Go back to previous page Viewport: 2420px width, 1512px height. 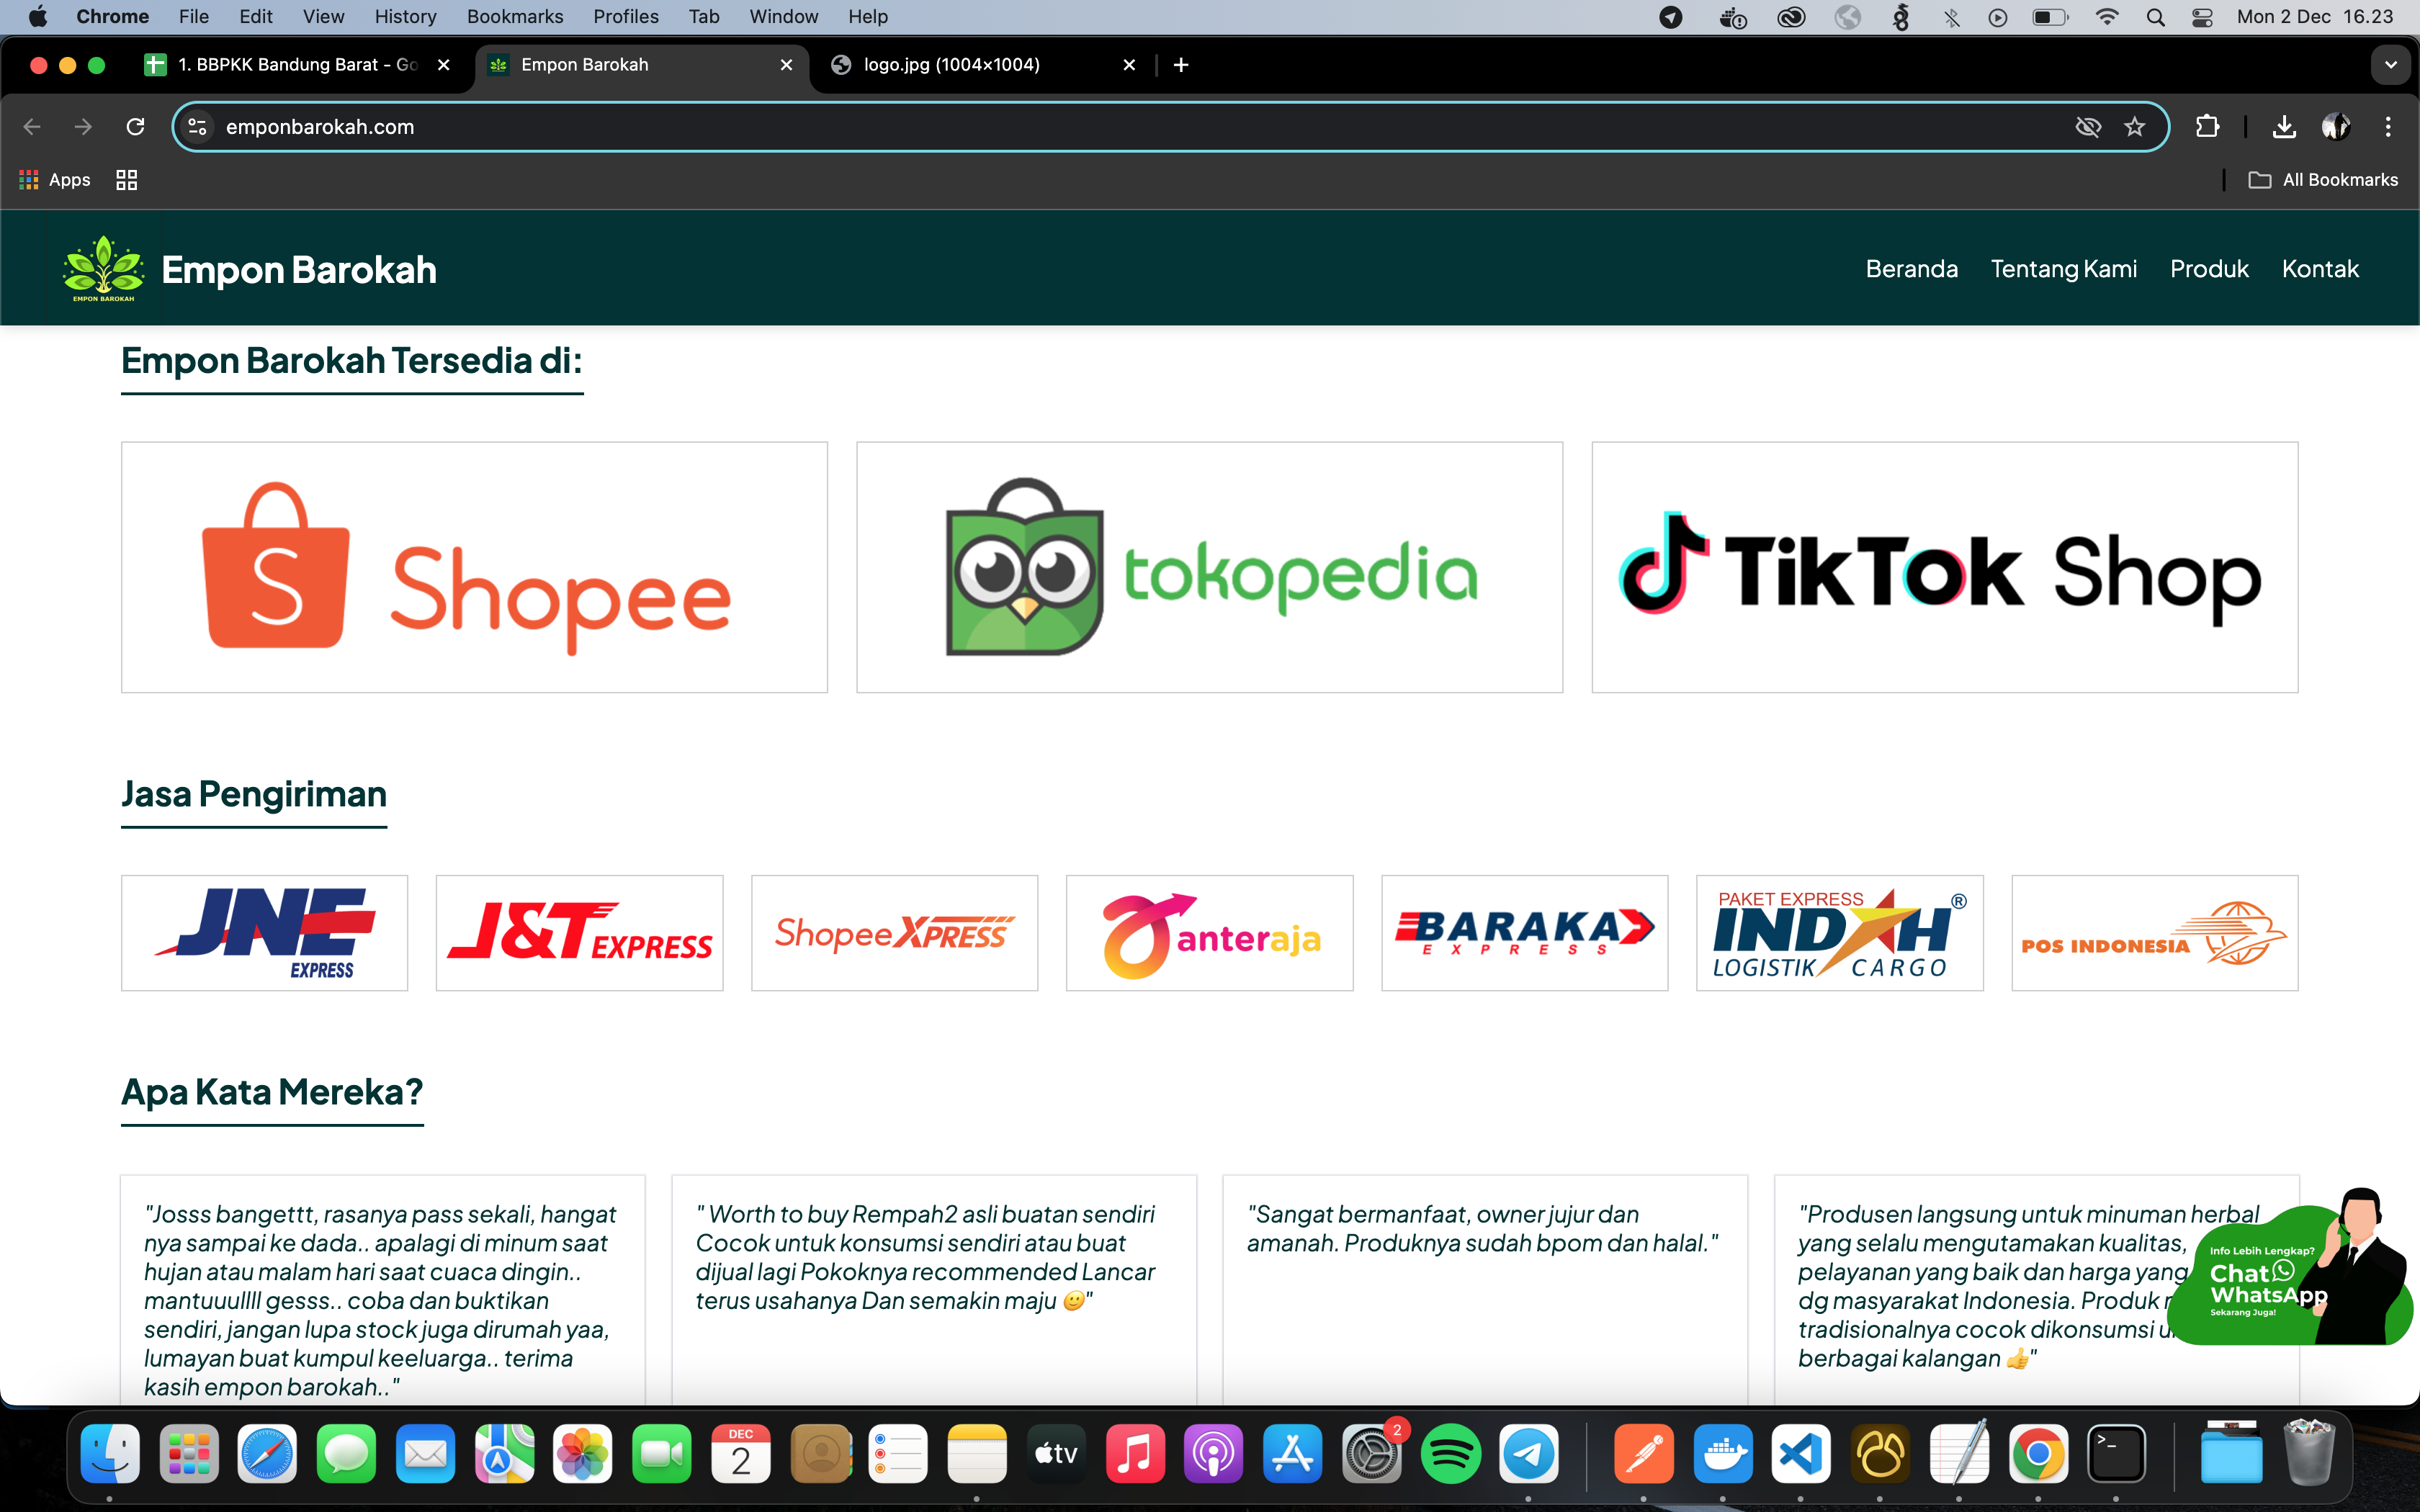point(32,127)
